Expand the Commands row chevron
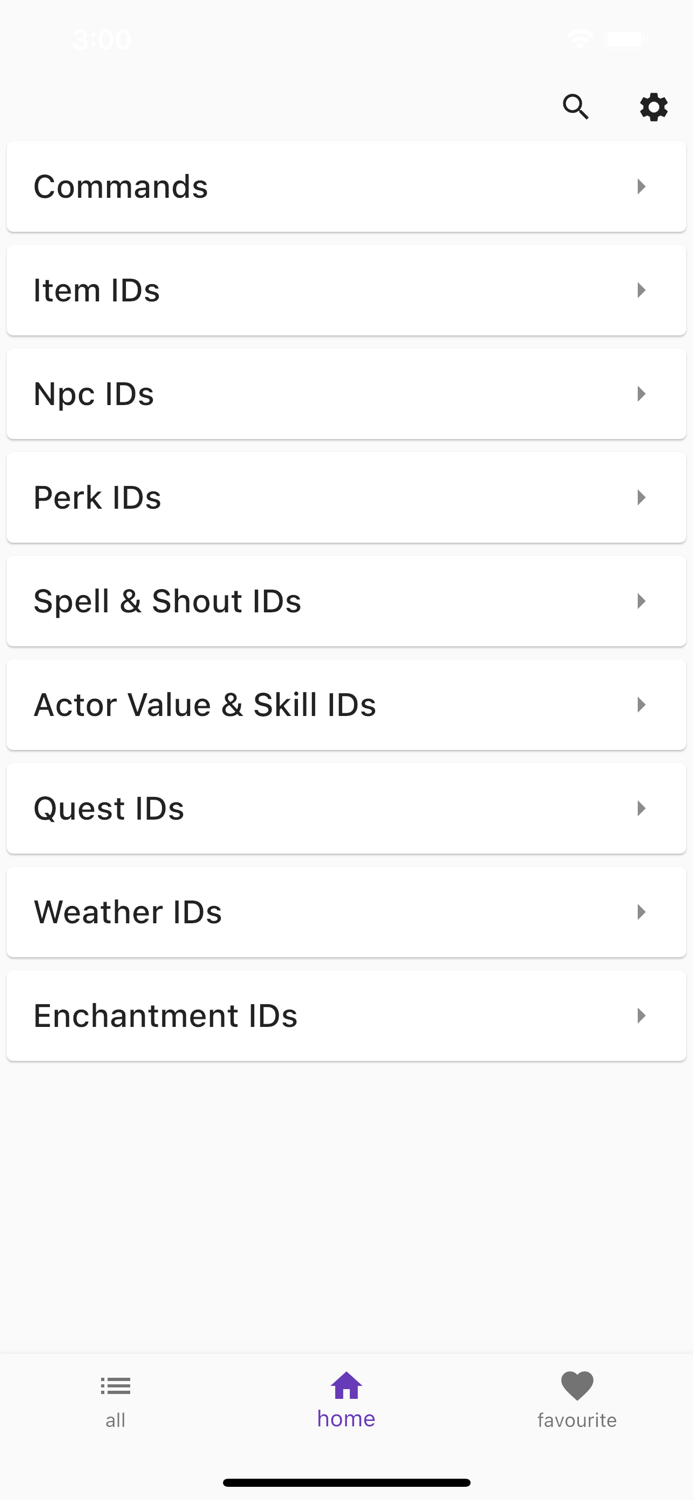 (x=641, y=186)
